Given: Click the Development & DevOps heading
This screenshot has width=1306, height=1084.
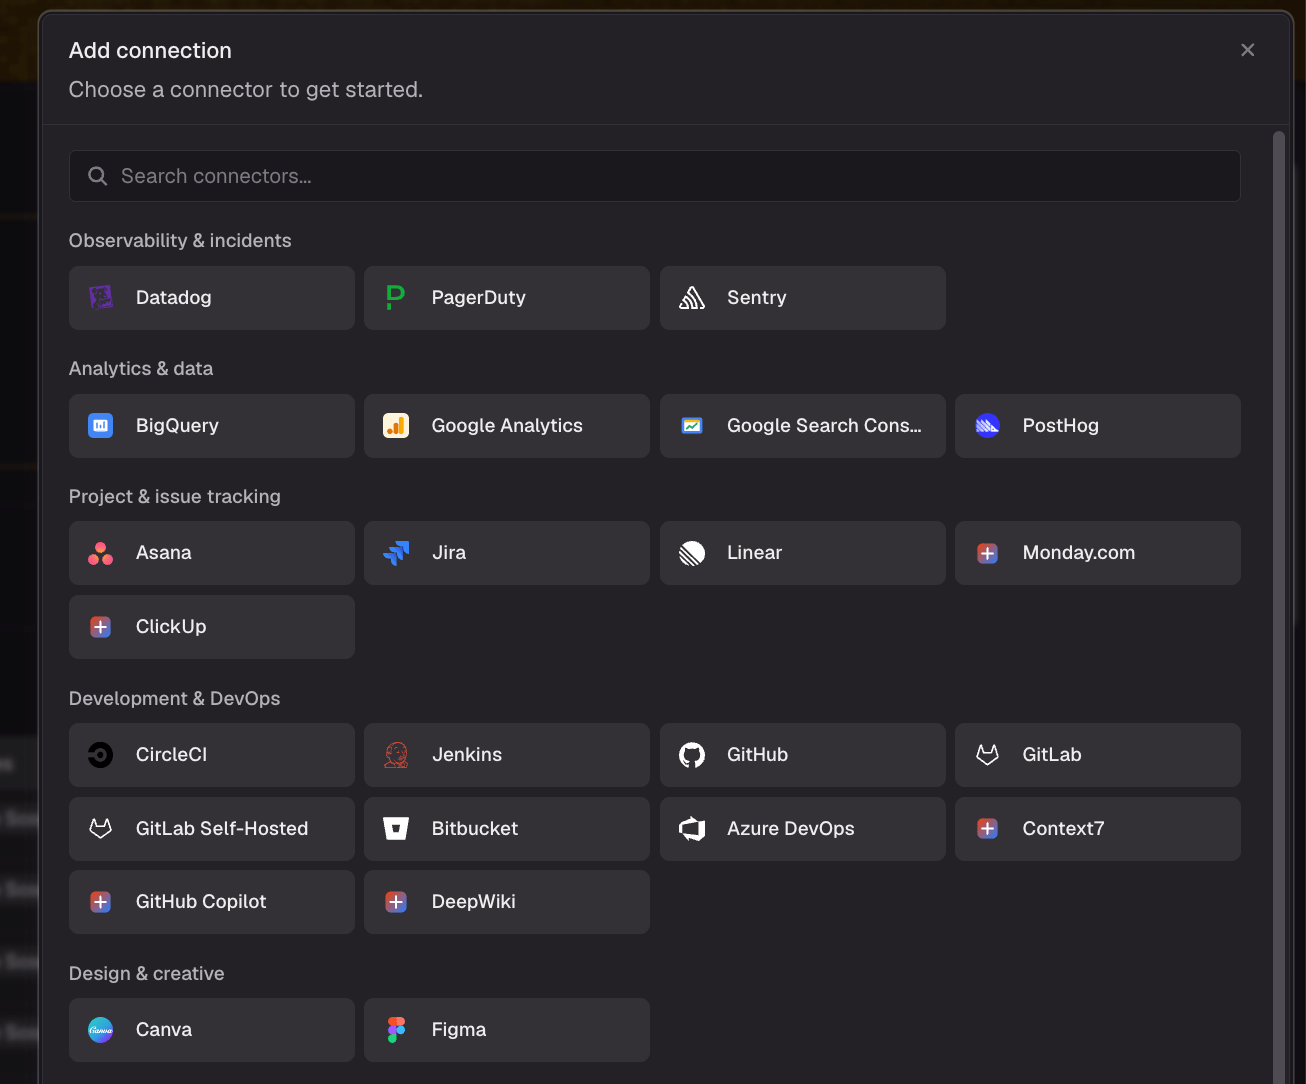Looking at the screenshot, I should click(x=175, y=699).
